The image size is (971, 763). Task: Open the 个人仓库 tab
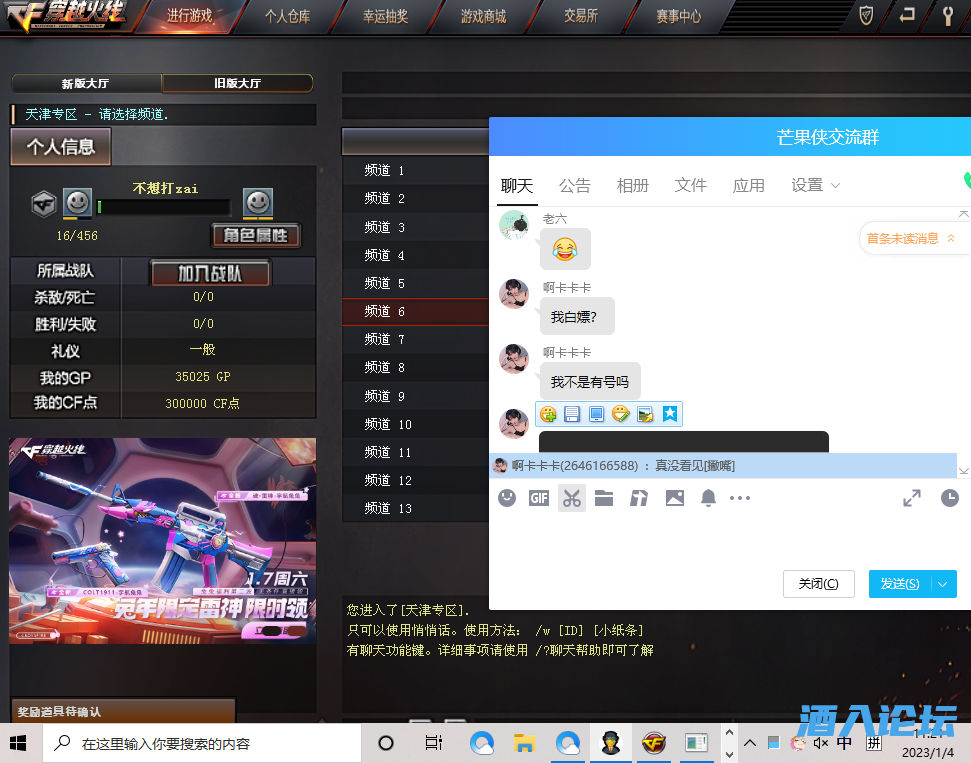287,16
